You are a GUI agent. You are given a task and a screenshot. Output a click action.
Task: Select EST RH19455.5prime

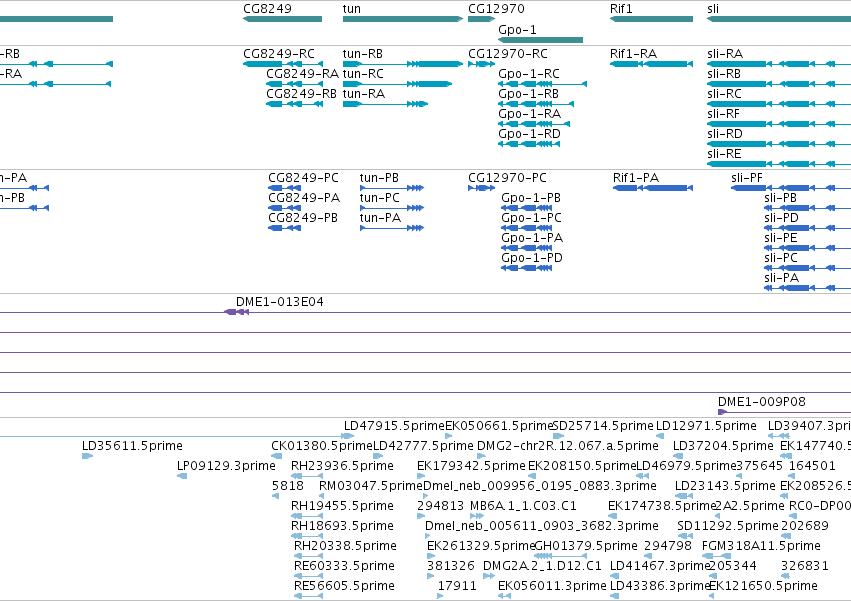(307, 516)
